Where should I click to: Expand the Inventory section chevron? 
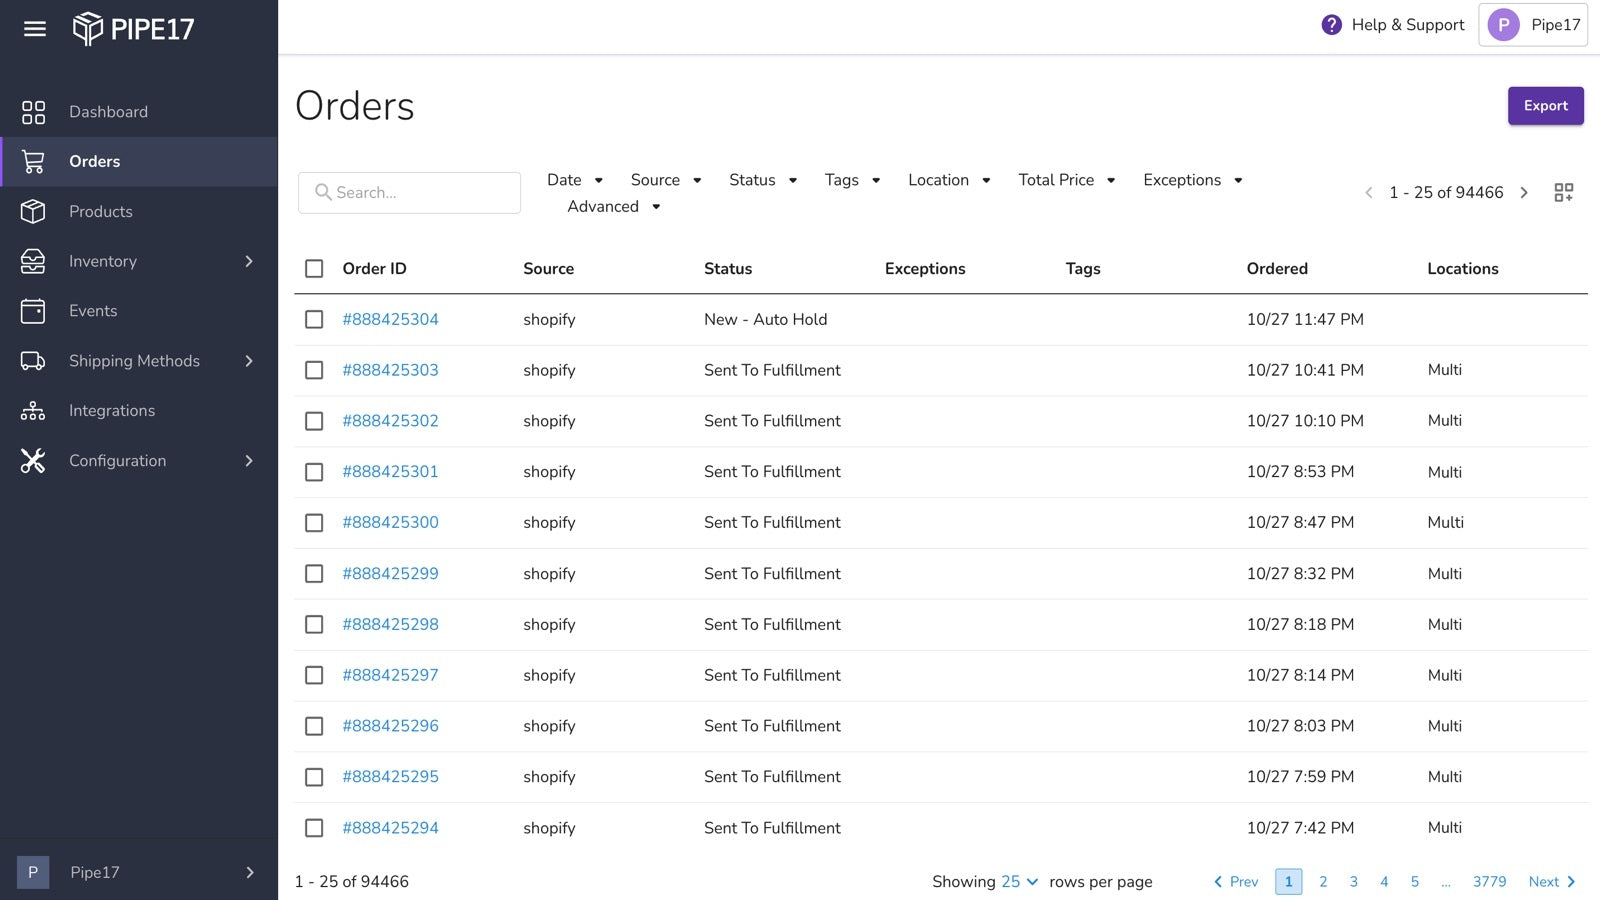pos(249,261)
